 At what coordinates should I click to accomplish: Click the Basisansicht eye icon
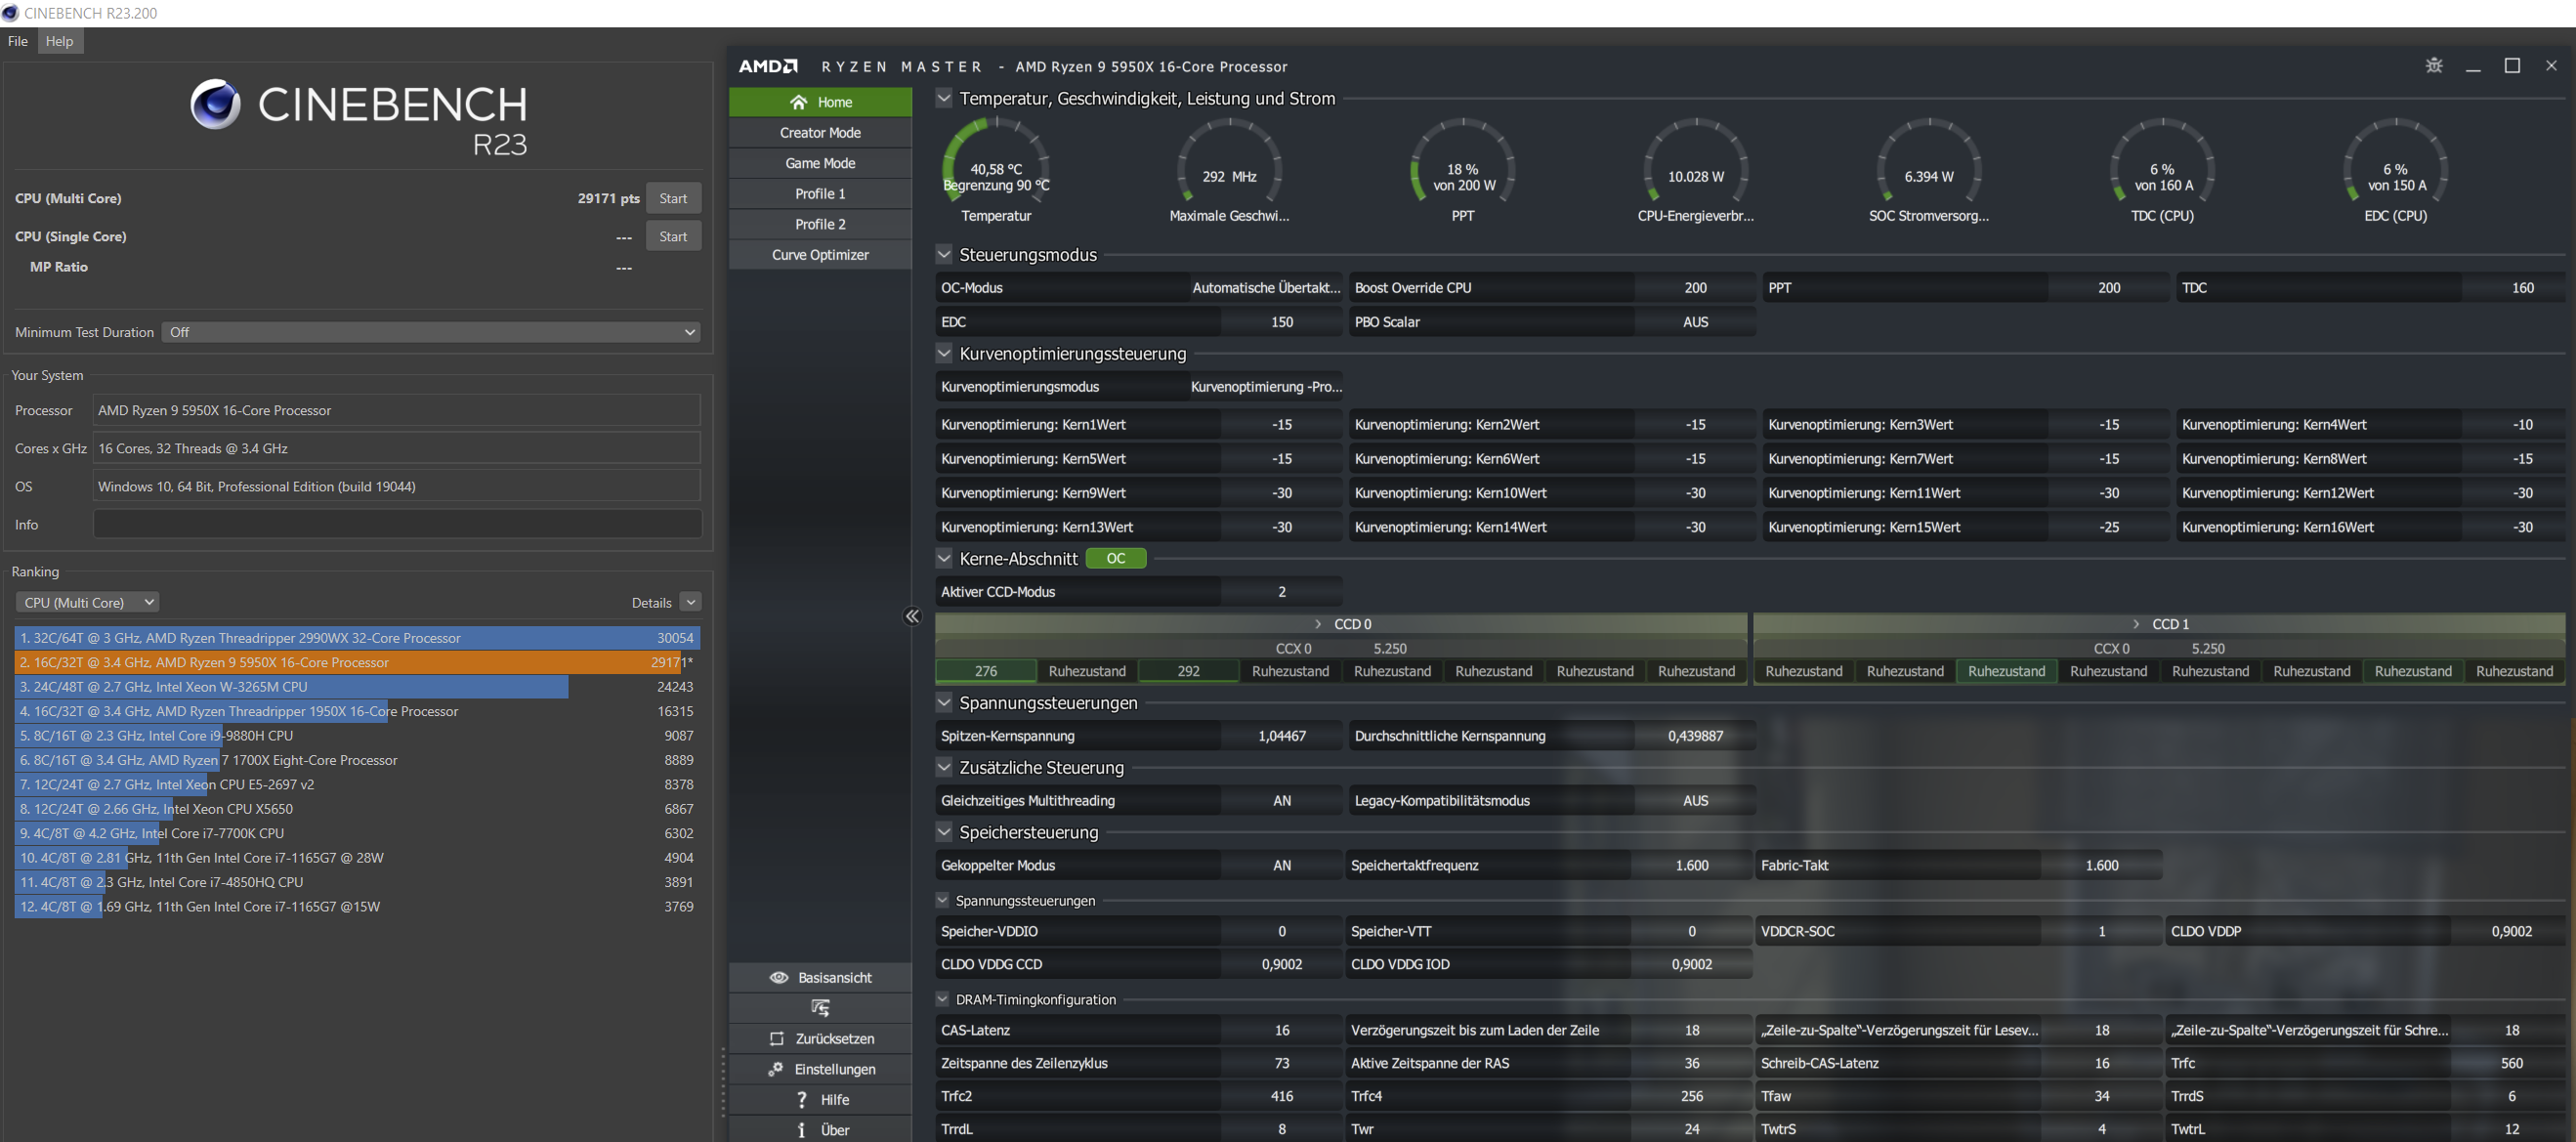coord(778,977)
